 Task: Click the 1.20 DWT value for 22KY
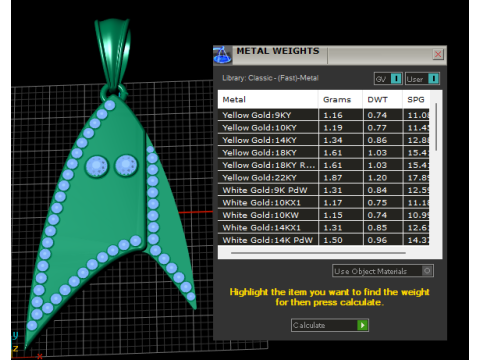(377, 178)
